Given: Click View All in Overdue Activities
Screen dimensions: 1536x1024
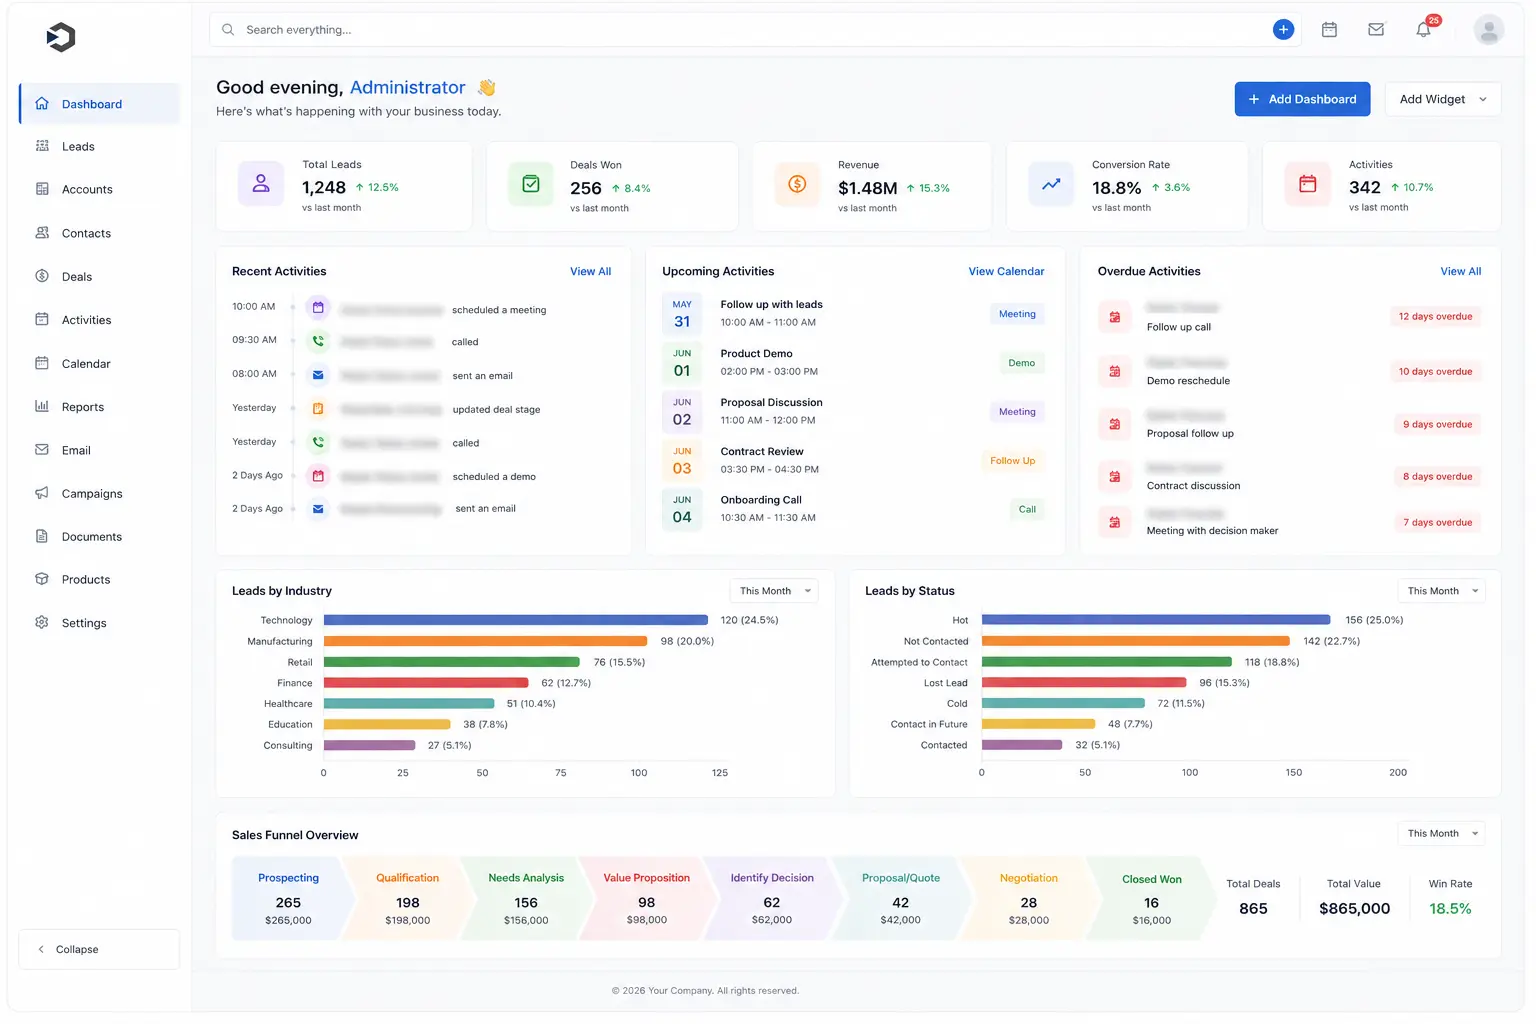Looking at the screenshot, I should pos(1460,271).
